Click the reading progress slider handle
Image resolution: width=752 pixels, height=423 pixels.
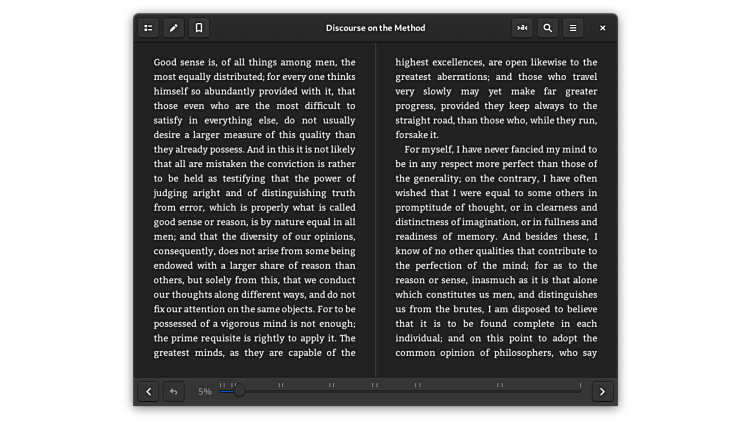click(239, 391)
